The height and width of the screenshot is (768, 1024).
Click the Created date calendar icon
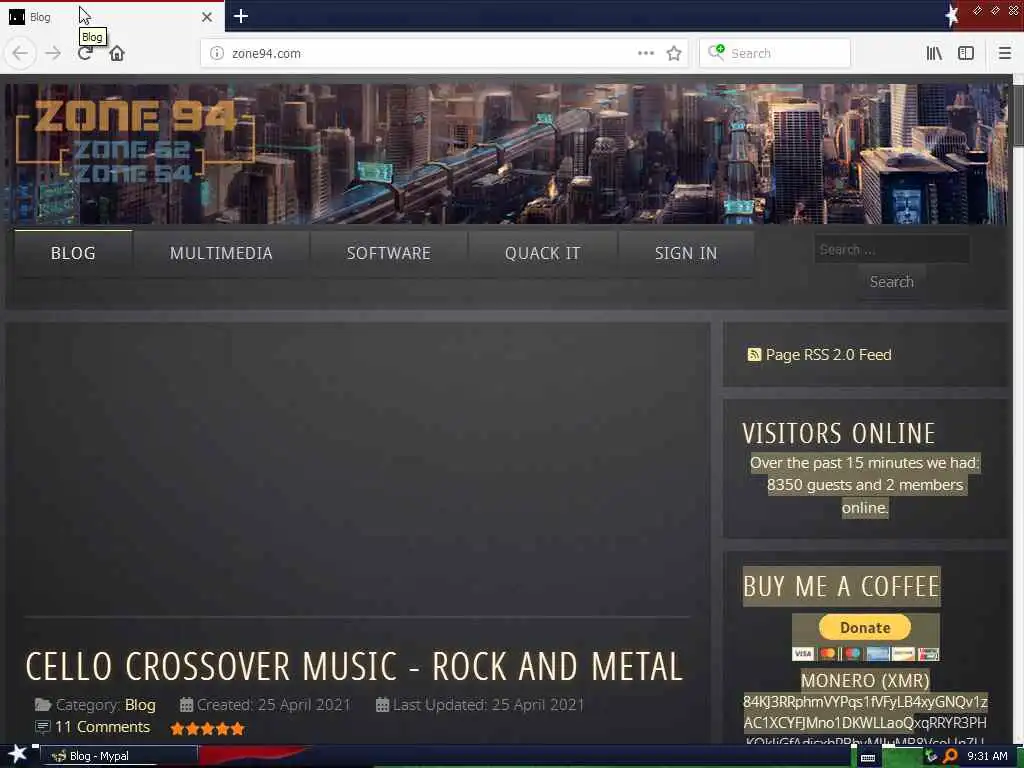(x=186, y=705)
